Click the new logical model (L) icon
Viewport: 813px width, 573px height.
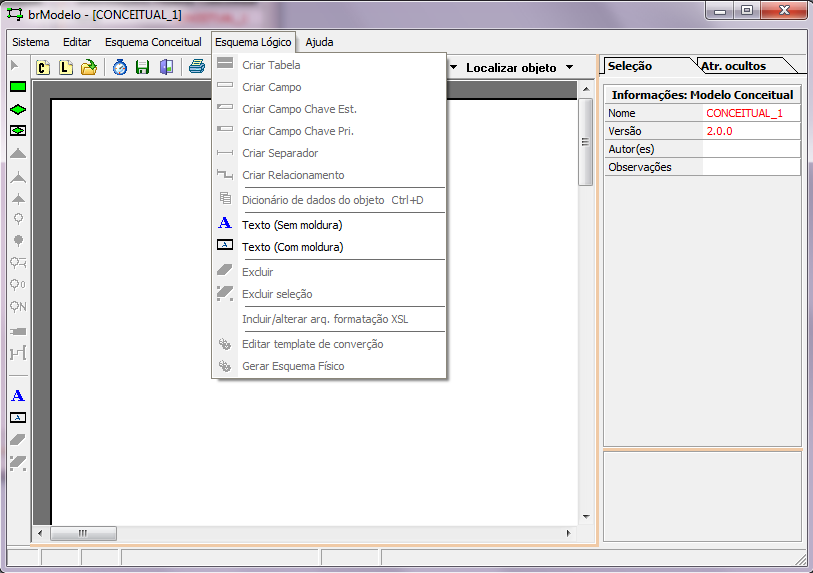tap(66, 67)
